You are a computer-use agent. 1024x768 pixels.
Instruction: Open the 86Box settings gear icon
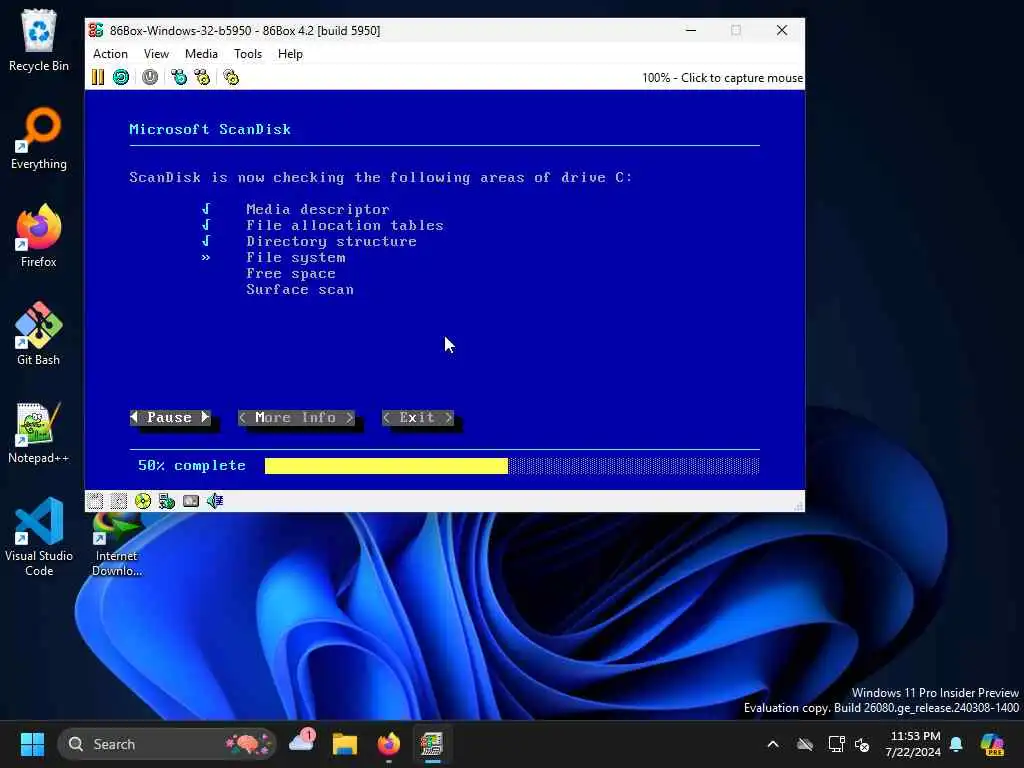tap(231, 77)
